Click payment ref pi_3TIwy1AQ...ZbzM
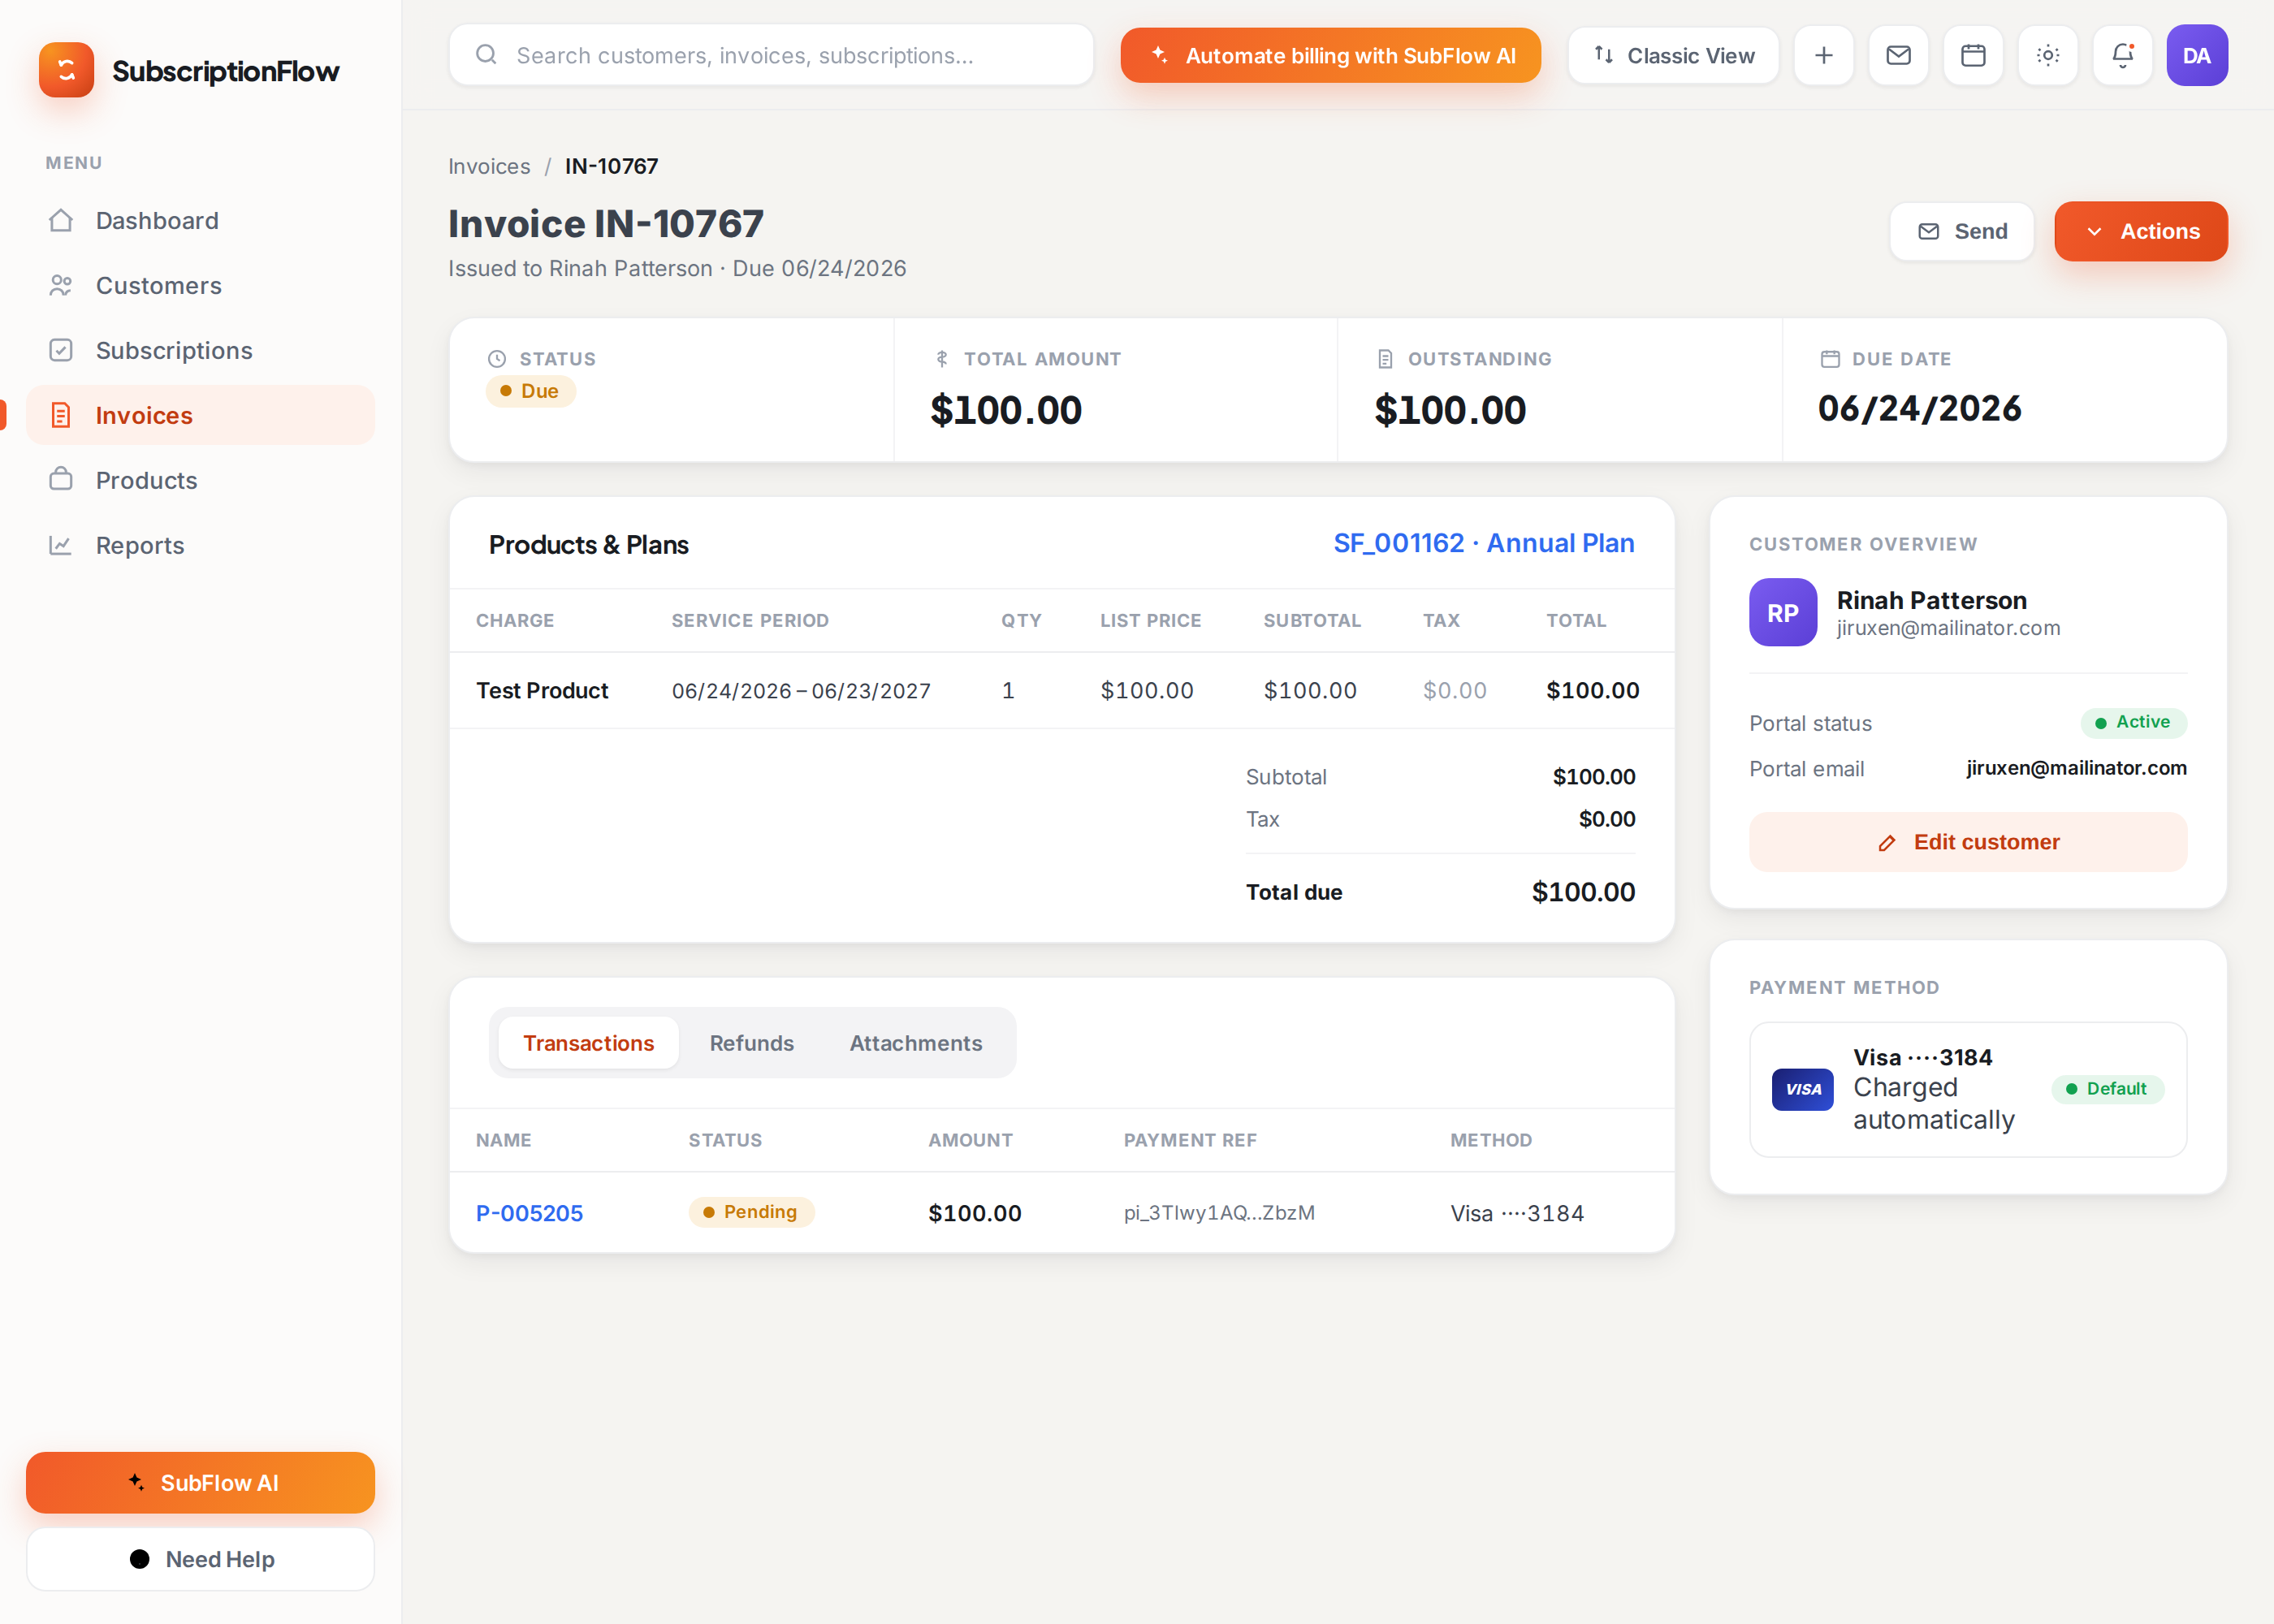2274x1624 pixels. click(x=1219, y=1213)
